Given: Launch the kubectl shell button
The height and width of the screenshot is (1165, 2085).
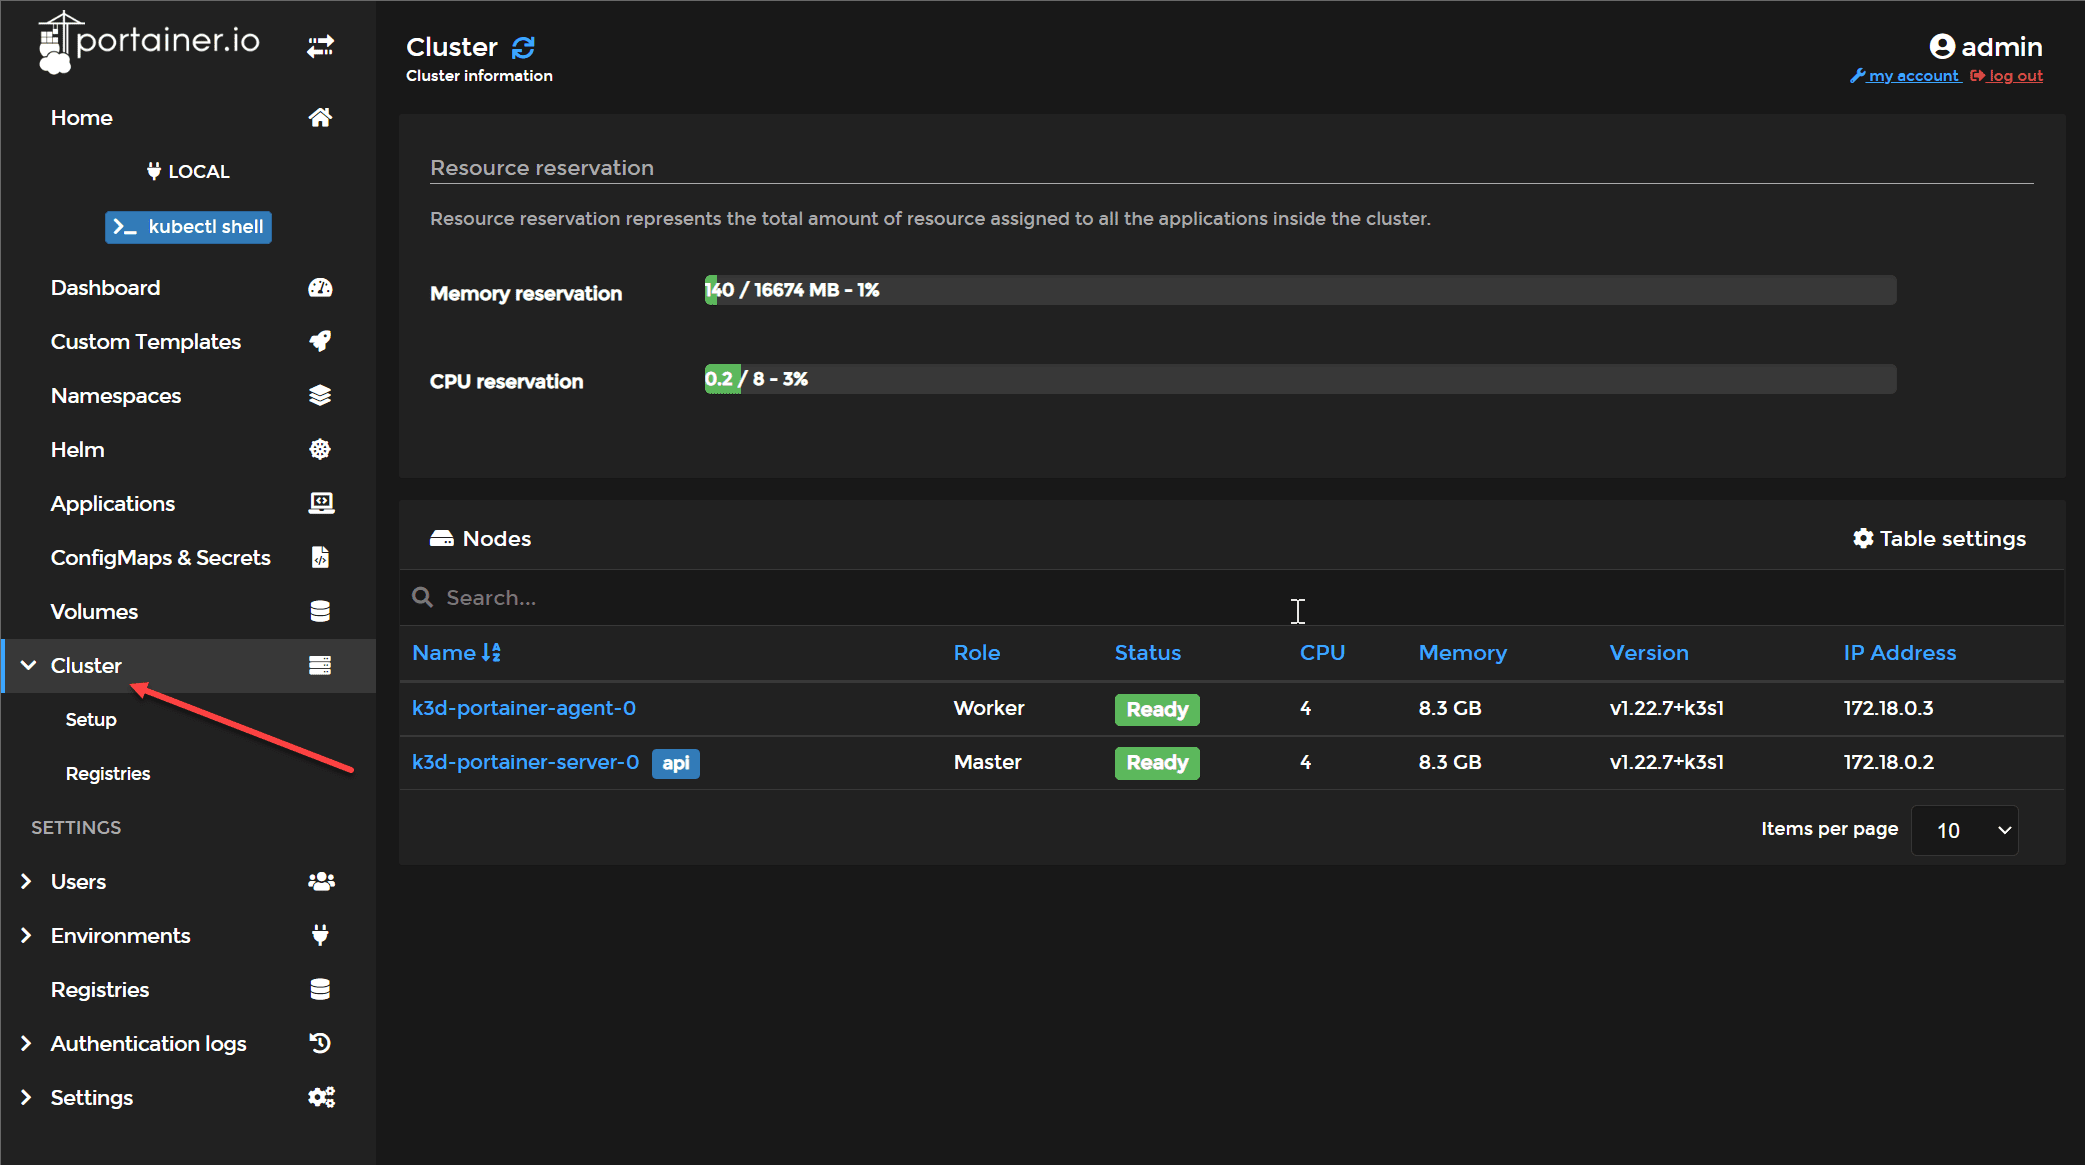Looking at the screenshot, I should tap(188, 227).
